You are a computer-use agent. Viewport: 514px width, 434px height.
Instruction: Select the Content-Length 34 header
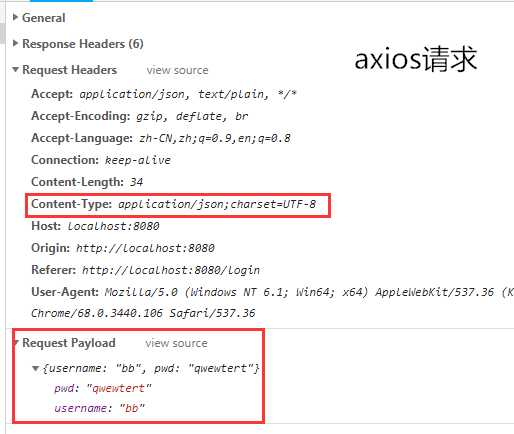87,182
